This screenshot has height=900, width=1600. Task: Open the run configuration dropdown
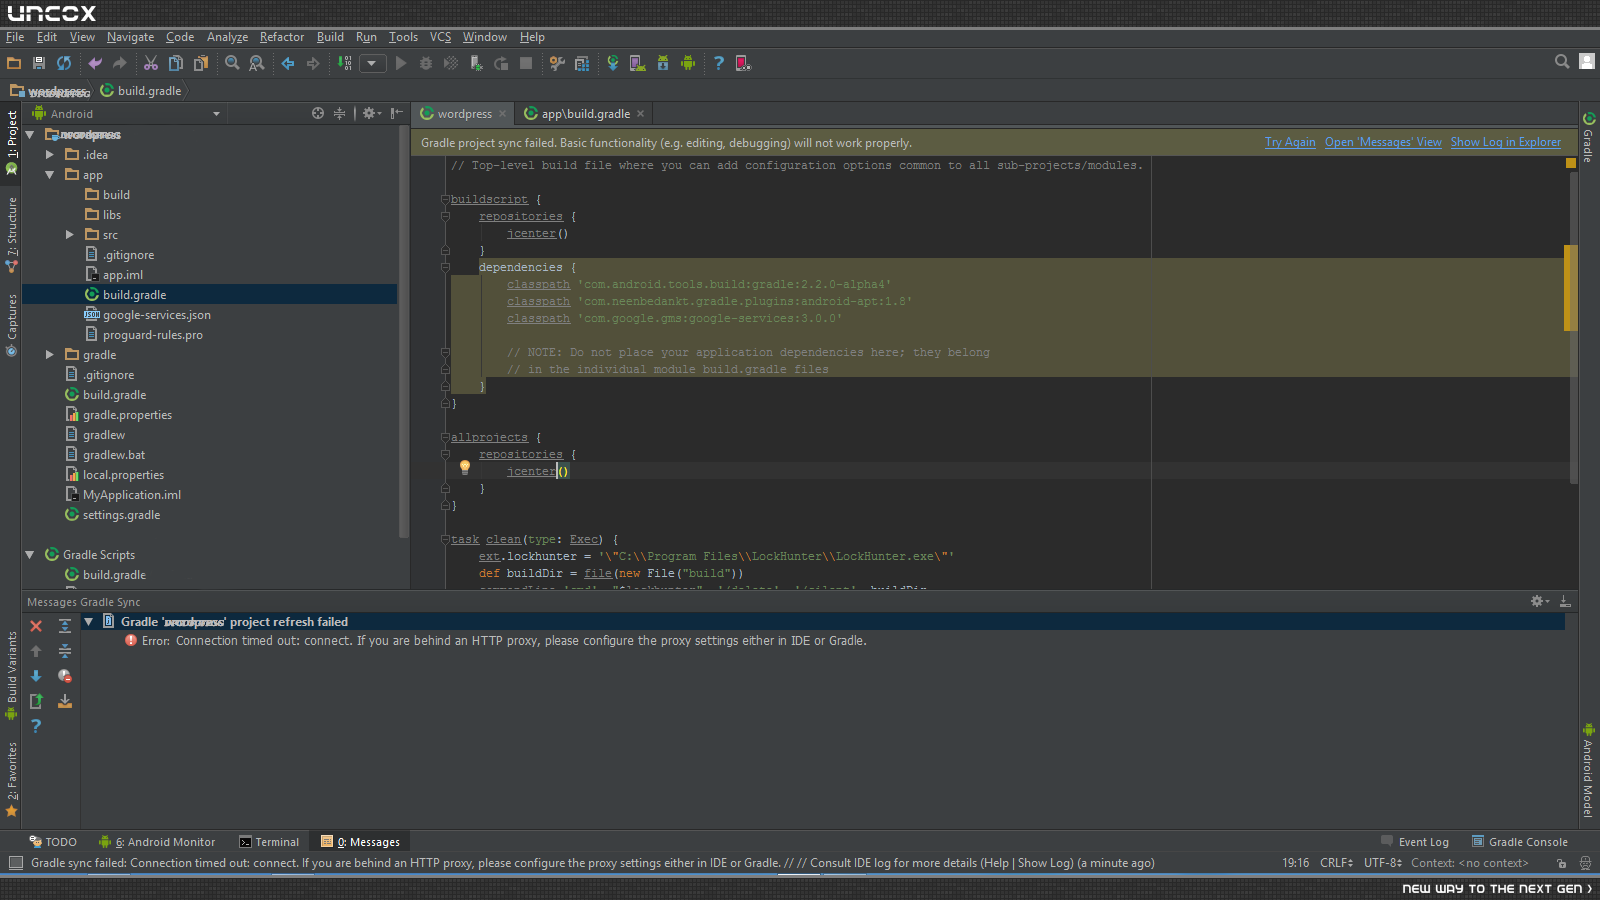click(372, 63)
